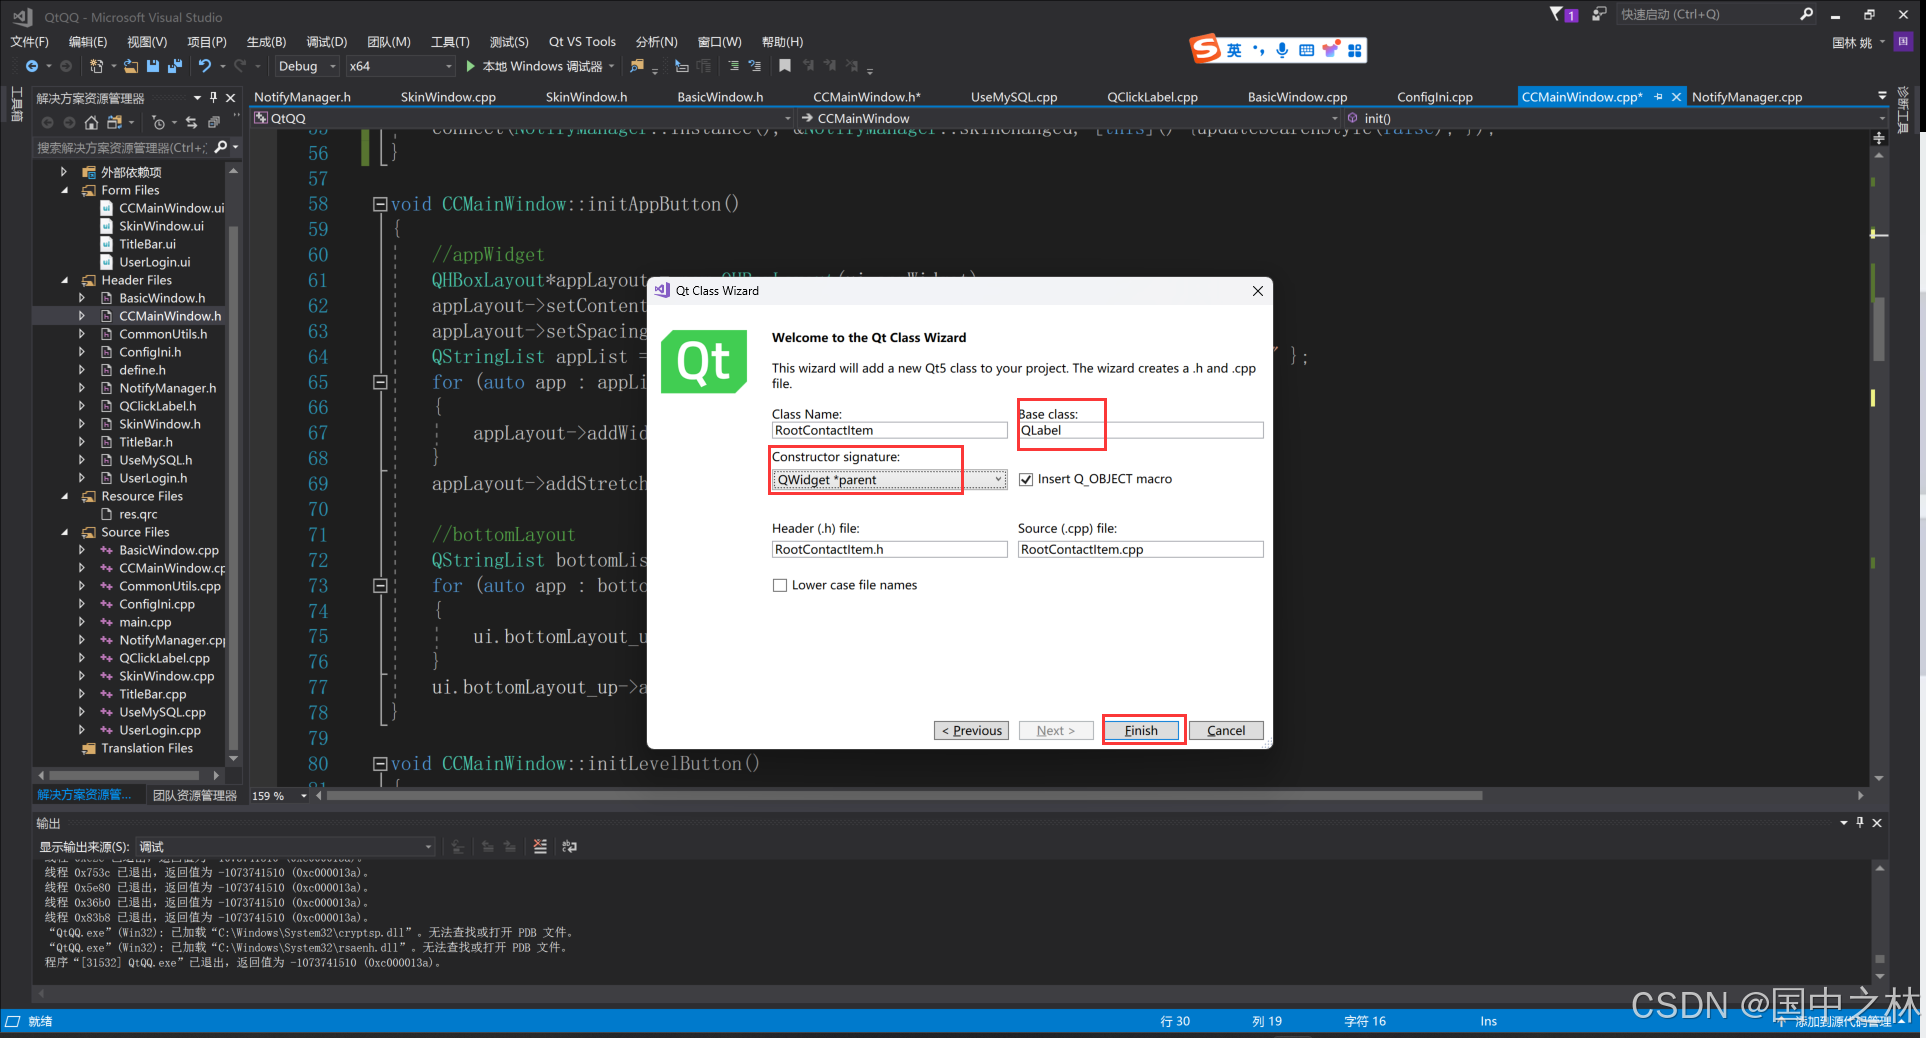This screenshot has height=1038, width=1926.
Task: Click the Class Name input field
Action: tap(889, 431)
